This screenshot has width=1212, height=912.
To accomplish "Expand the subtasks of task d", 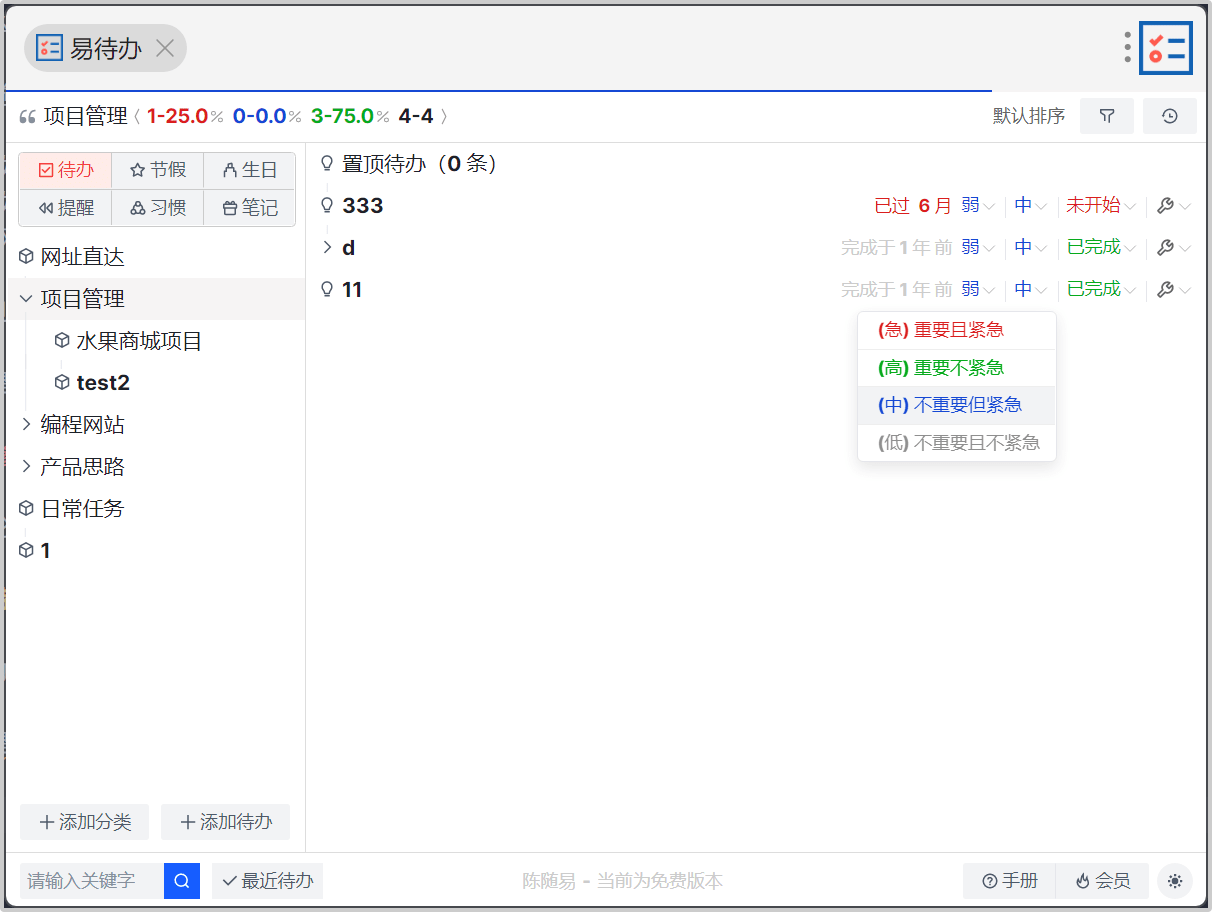I will coord(326,247).
